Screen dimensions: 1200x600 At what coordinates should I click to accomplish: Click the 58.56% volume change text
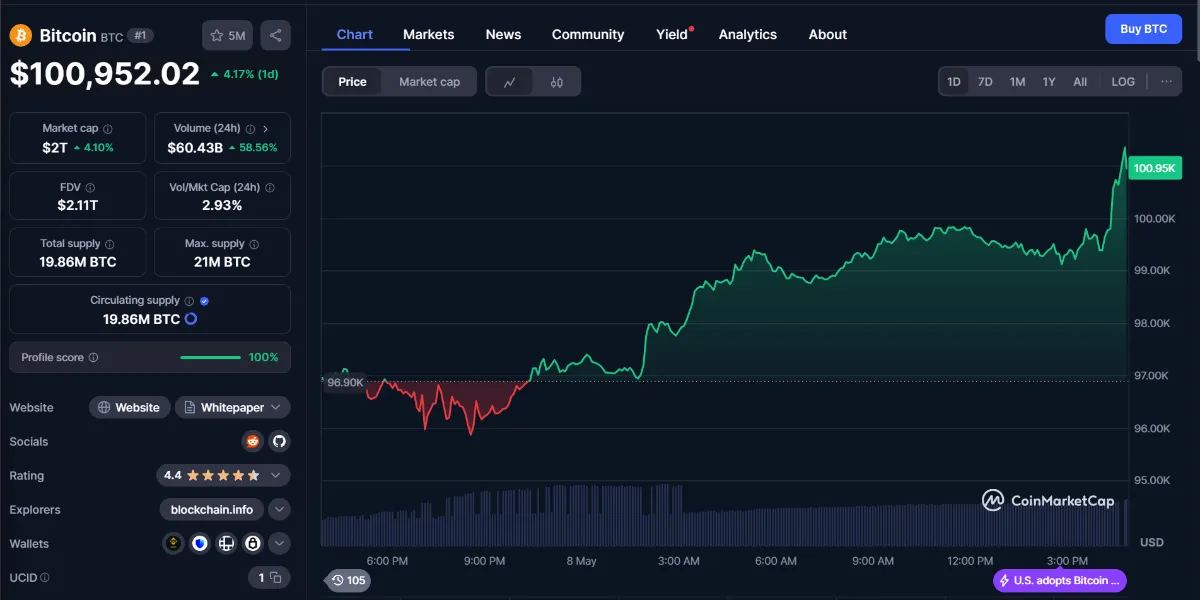(x=258, y=147)
